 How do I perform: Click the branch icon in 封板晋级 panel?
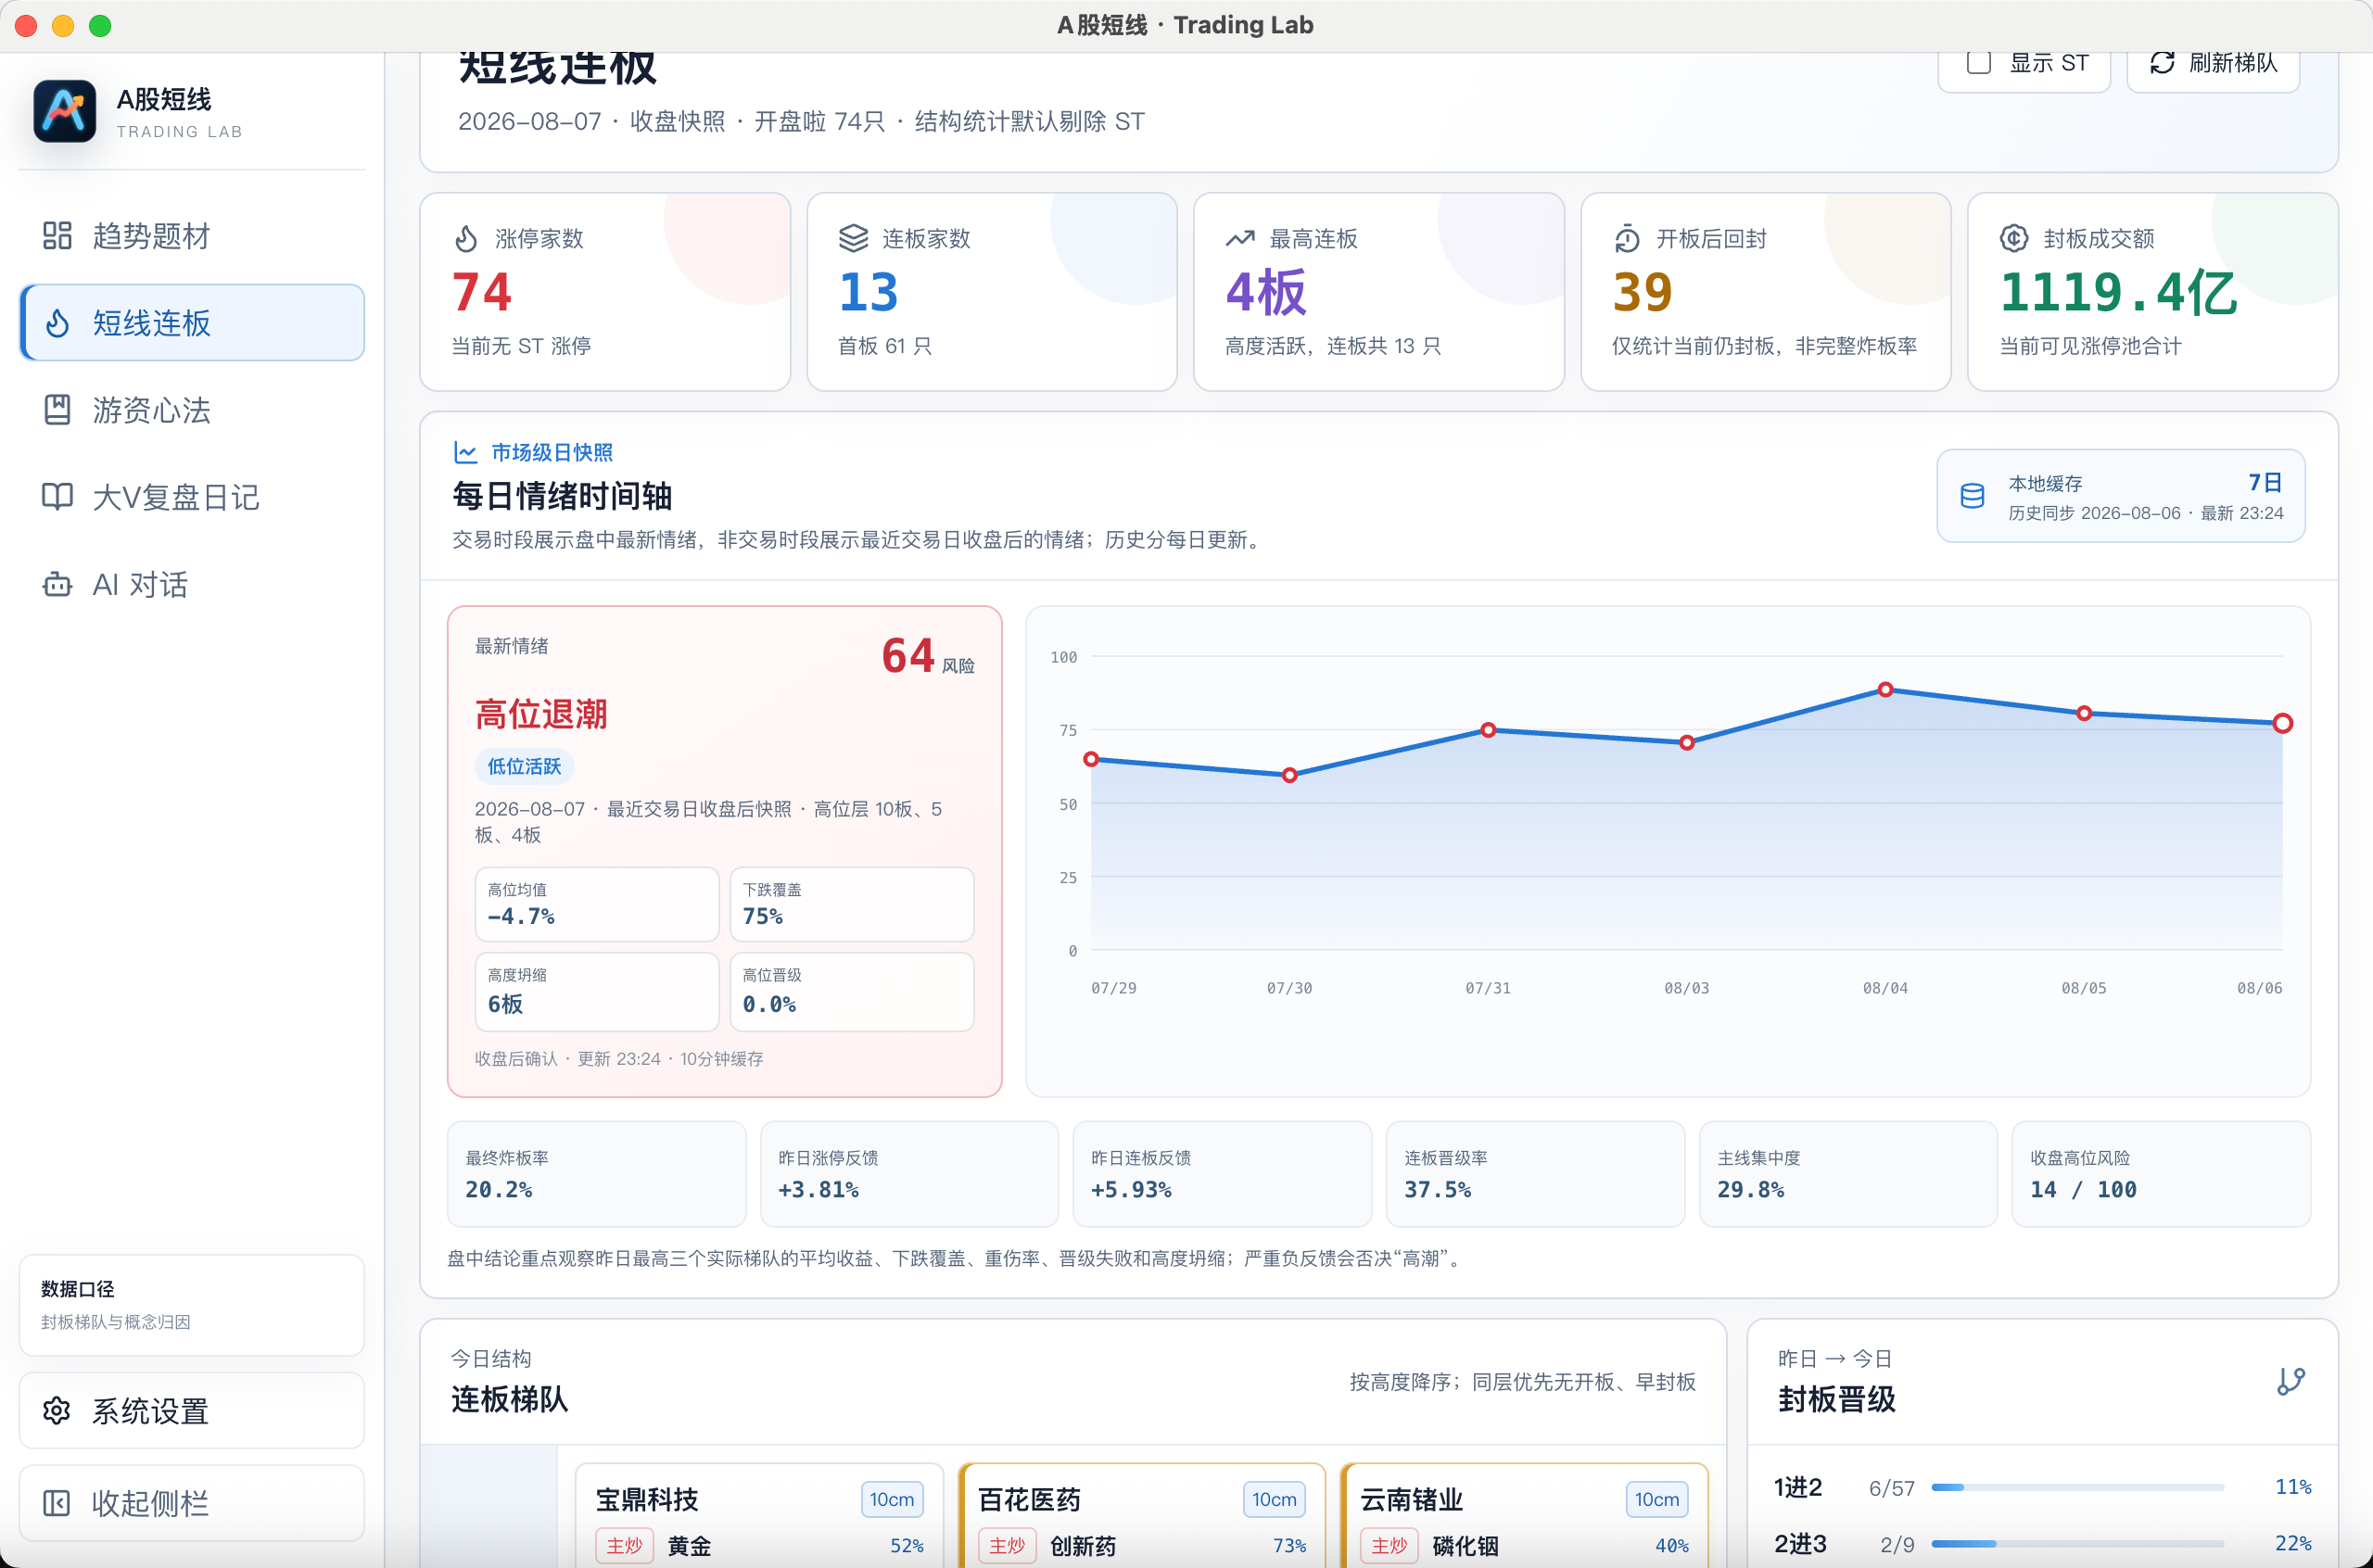2291,1381
